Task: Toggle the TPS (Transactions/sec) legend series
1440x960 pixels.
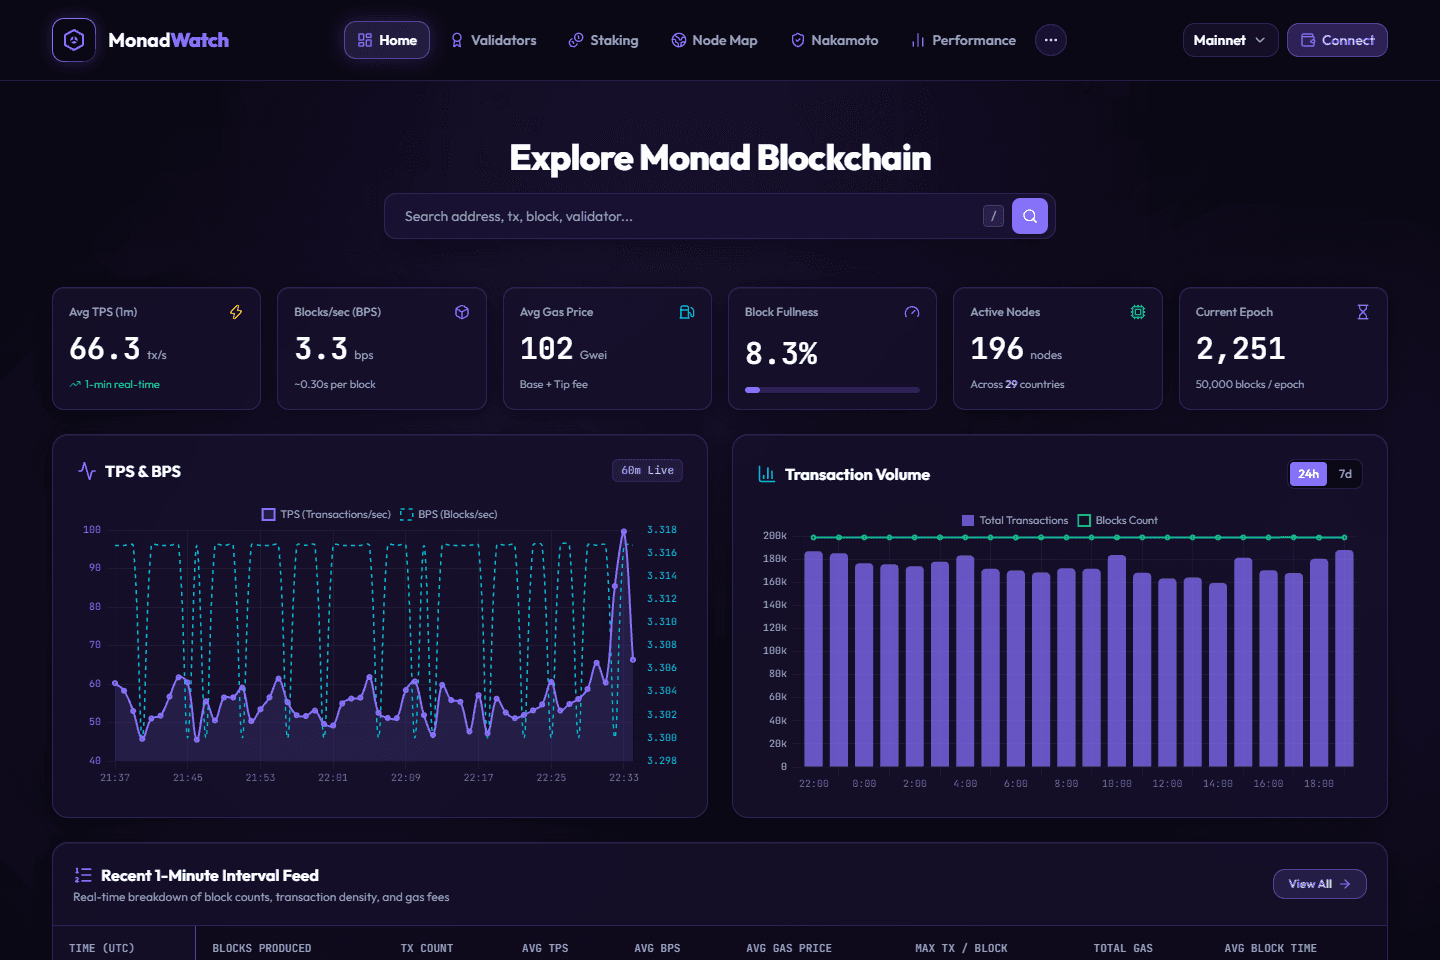Action: [326, 514]
